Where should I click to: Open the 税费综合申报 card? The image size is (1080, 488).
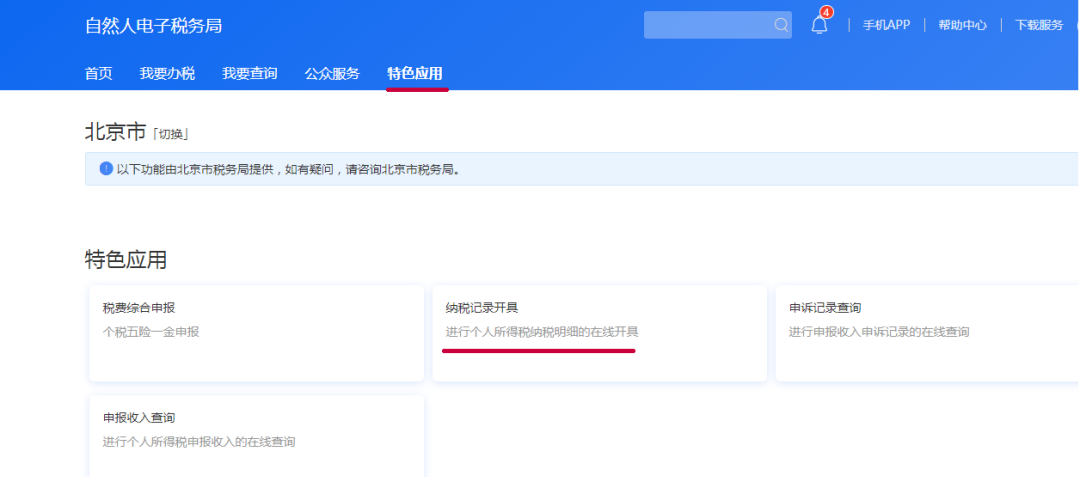coord(256,333)
